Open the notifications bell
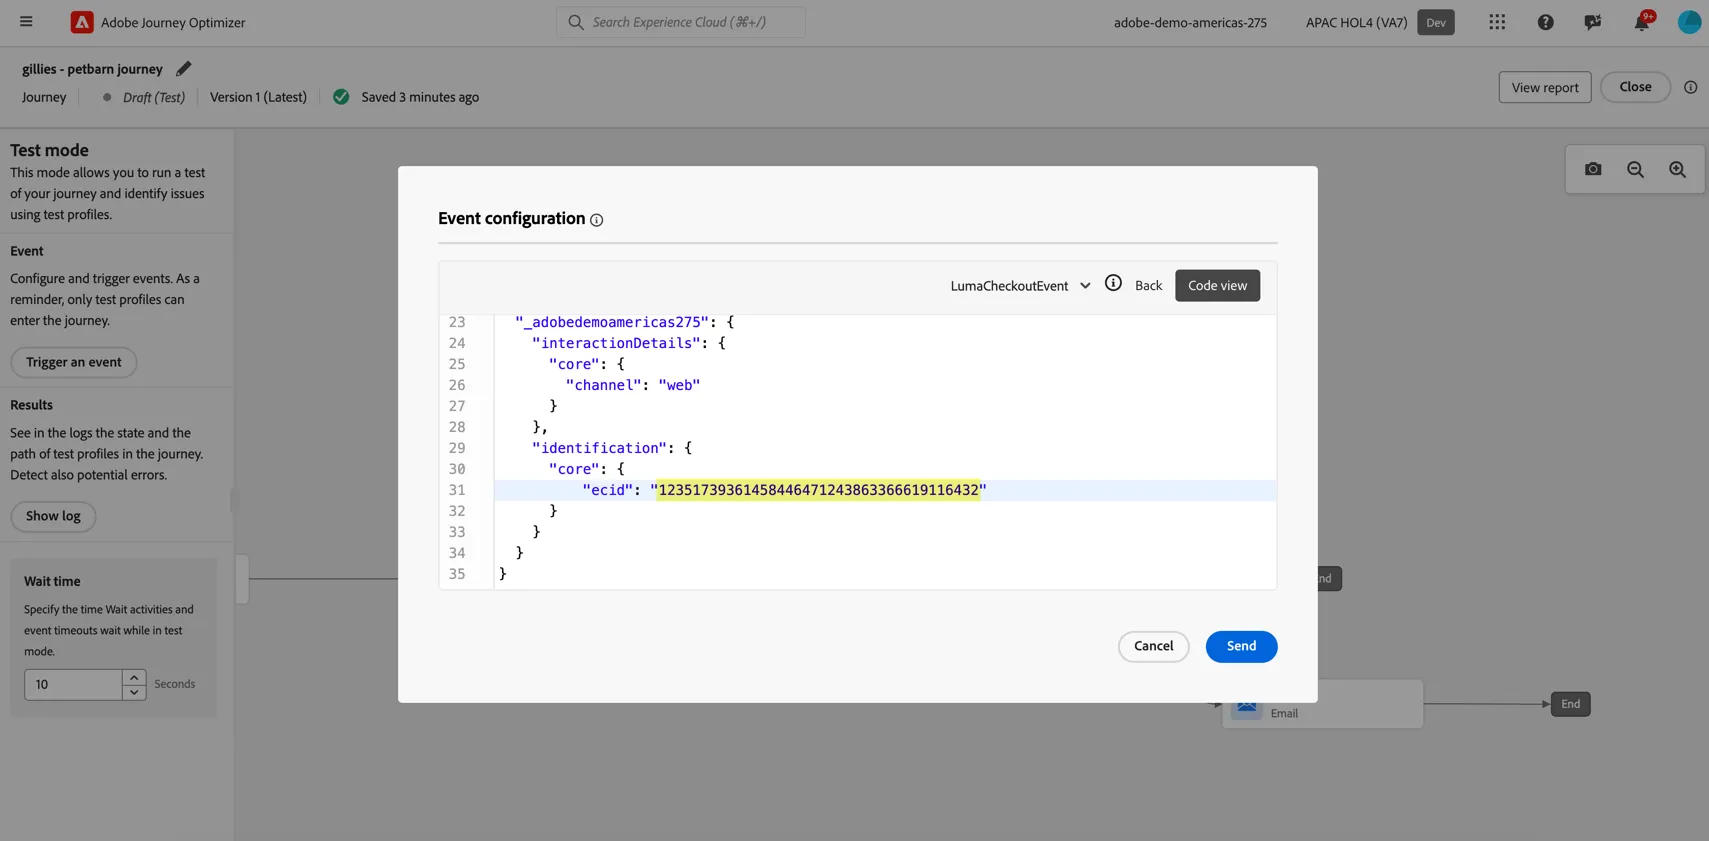1709x841 pixels. (x=1642, y=22)
